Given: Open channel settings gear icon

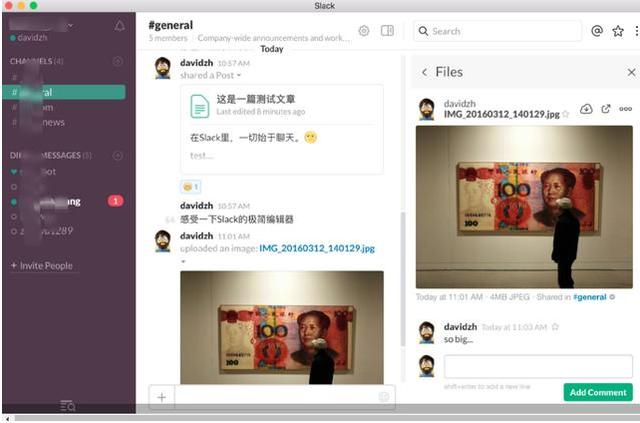Looking at the screenshot, I should (364, 31).
